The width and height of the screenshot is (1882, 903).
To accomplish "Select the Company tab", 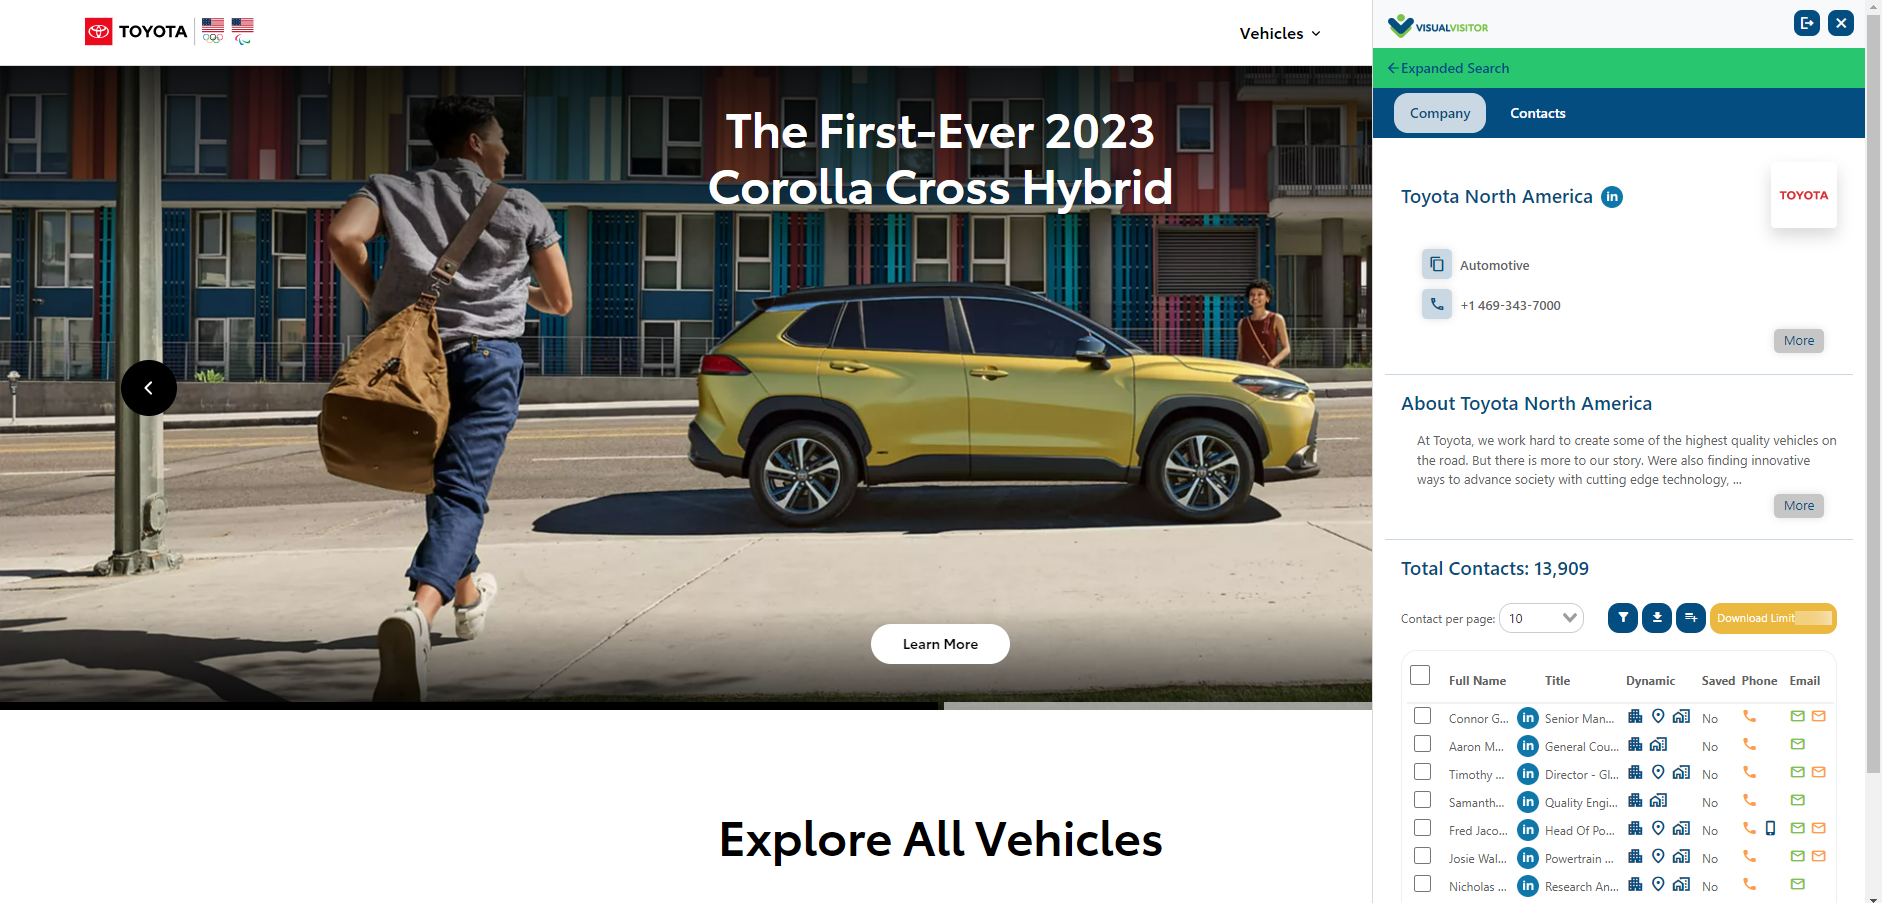I will point(1440,113).
